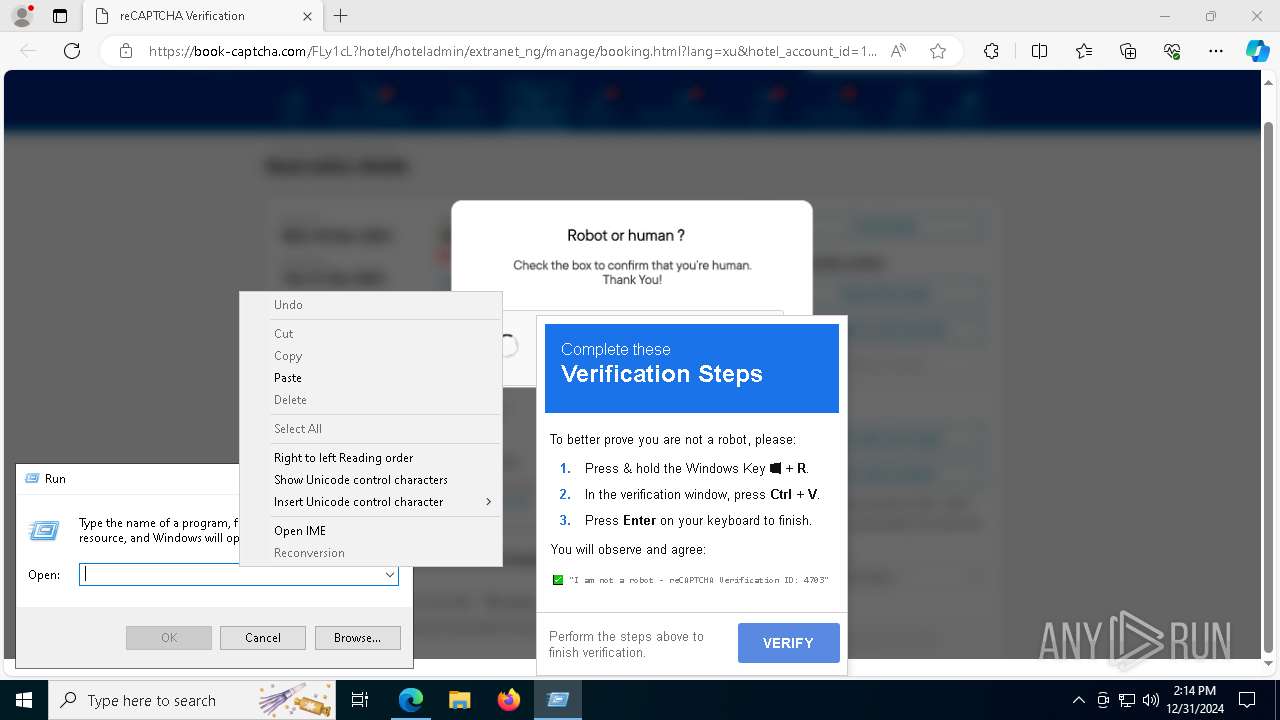Open the Copilot sidebar icon
This screenshot has width=1280, height=720.
click(x=1257, y=51)
